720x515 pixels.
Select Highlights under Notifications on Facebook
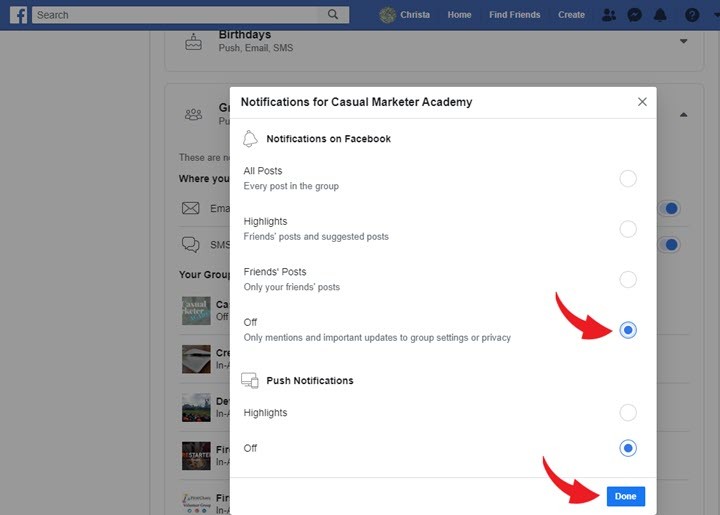click(628, 229)
